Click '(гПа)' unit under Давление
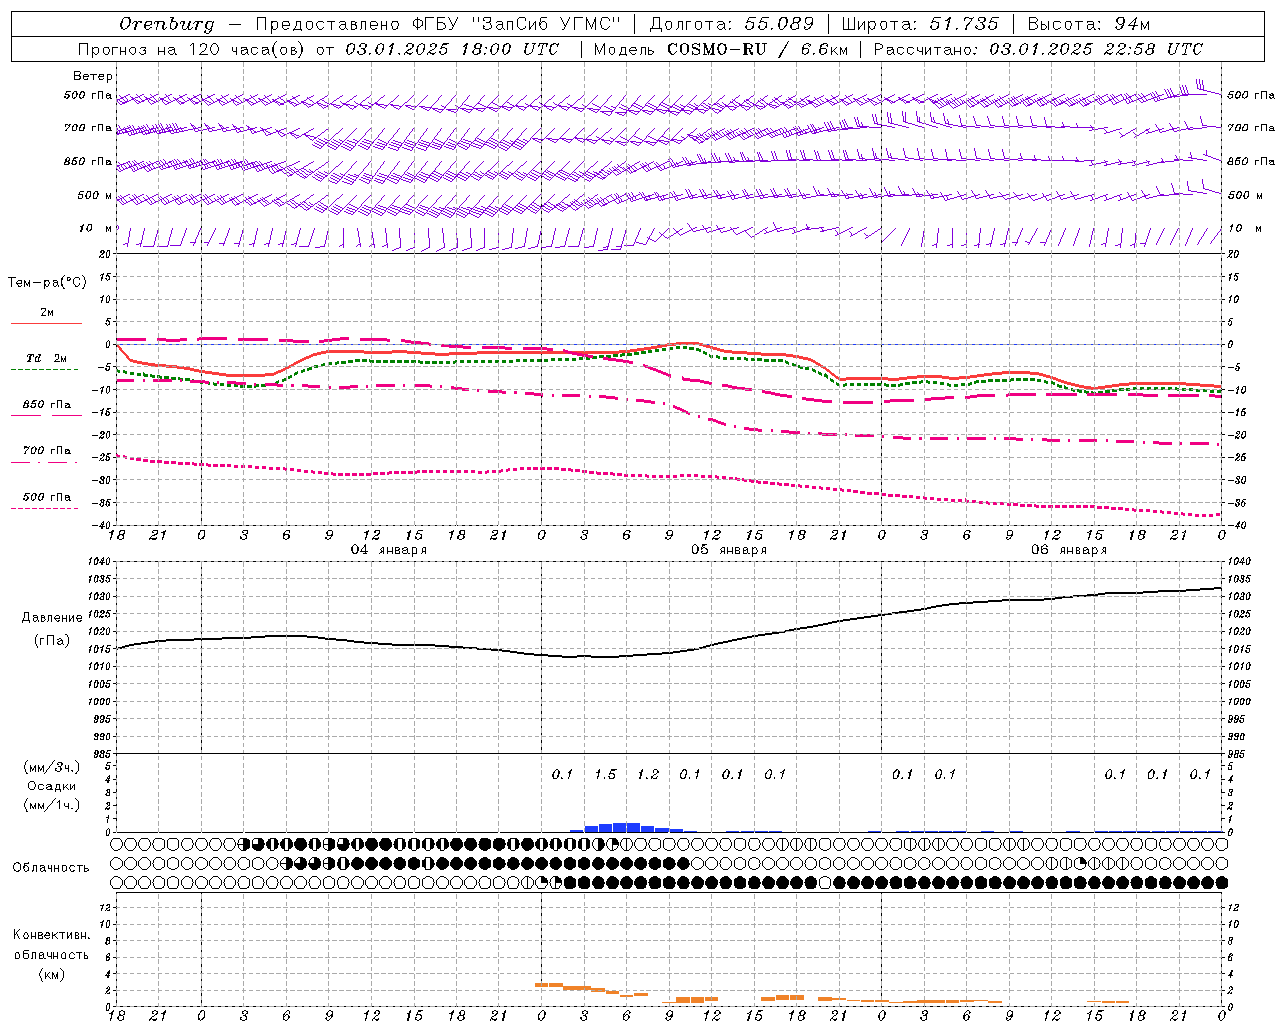Image resolution: width=1280 pixels, height=1024 pixels. click(x=52, y=641)
